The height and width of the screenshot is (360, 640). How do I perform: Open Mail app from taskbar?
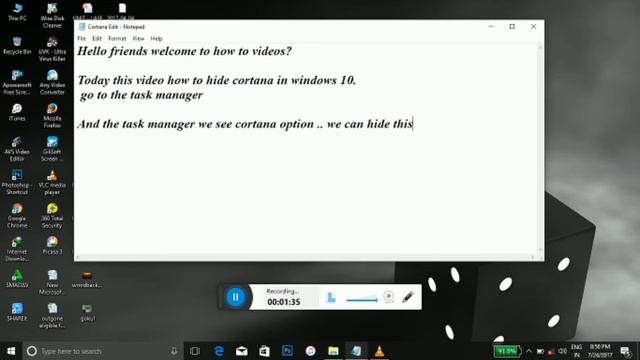coord(242,351)
